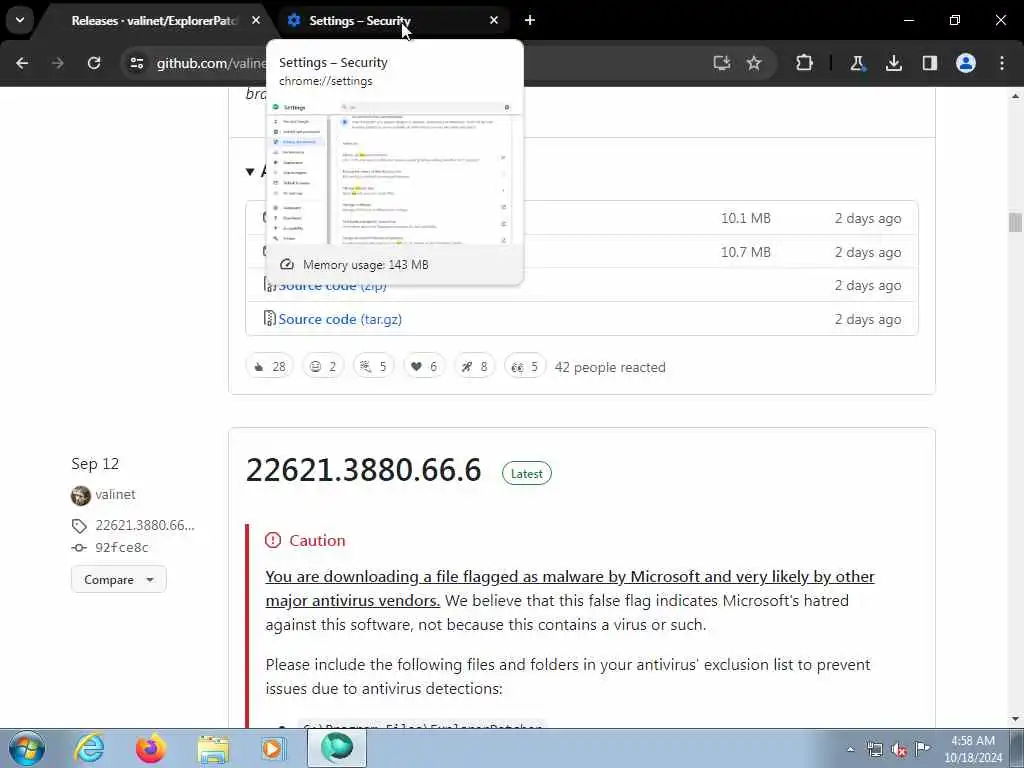
Task: Open the Action Center flag icon
Action: click(x=922, y=748)
